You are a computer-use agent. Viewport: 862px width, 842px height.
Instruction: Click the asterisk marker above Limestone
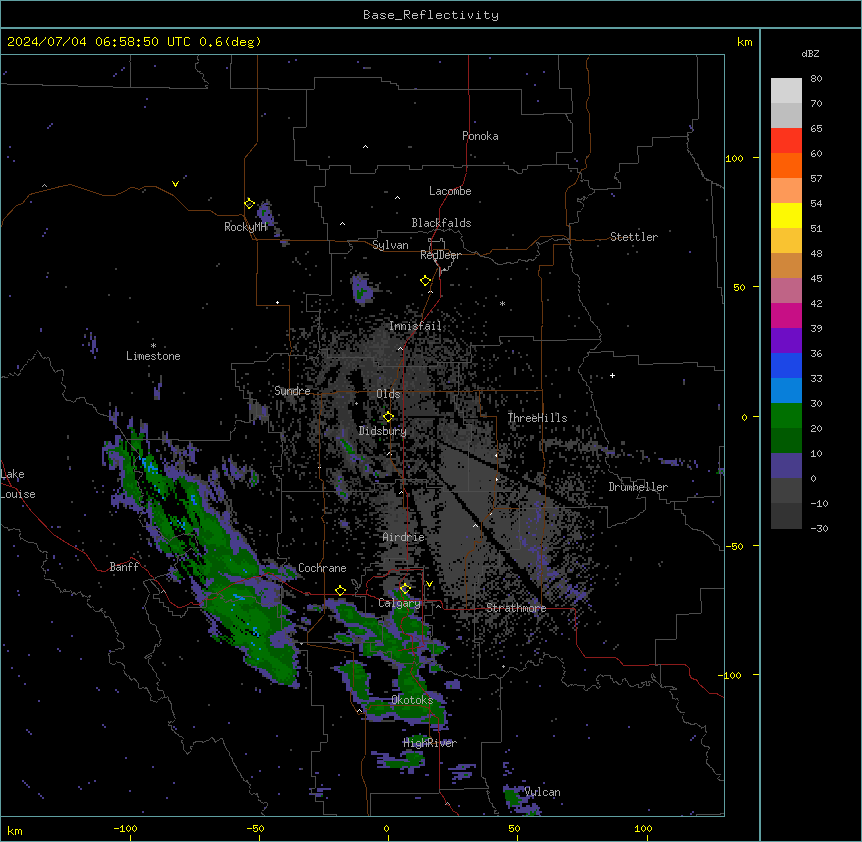[x=153, y=346]
